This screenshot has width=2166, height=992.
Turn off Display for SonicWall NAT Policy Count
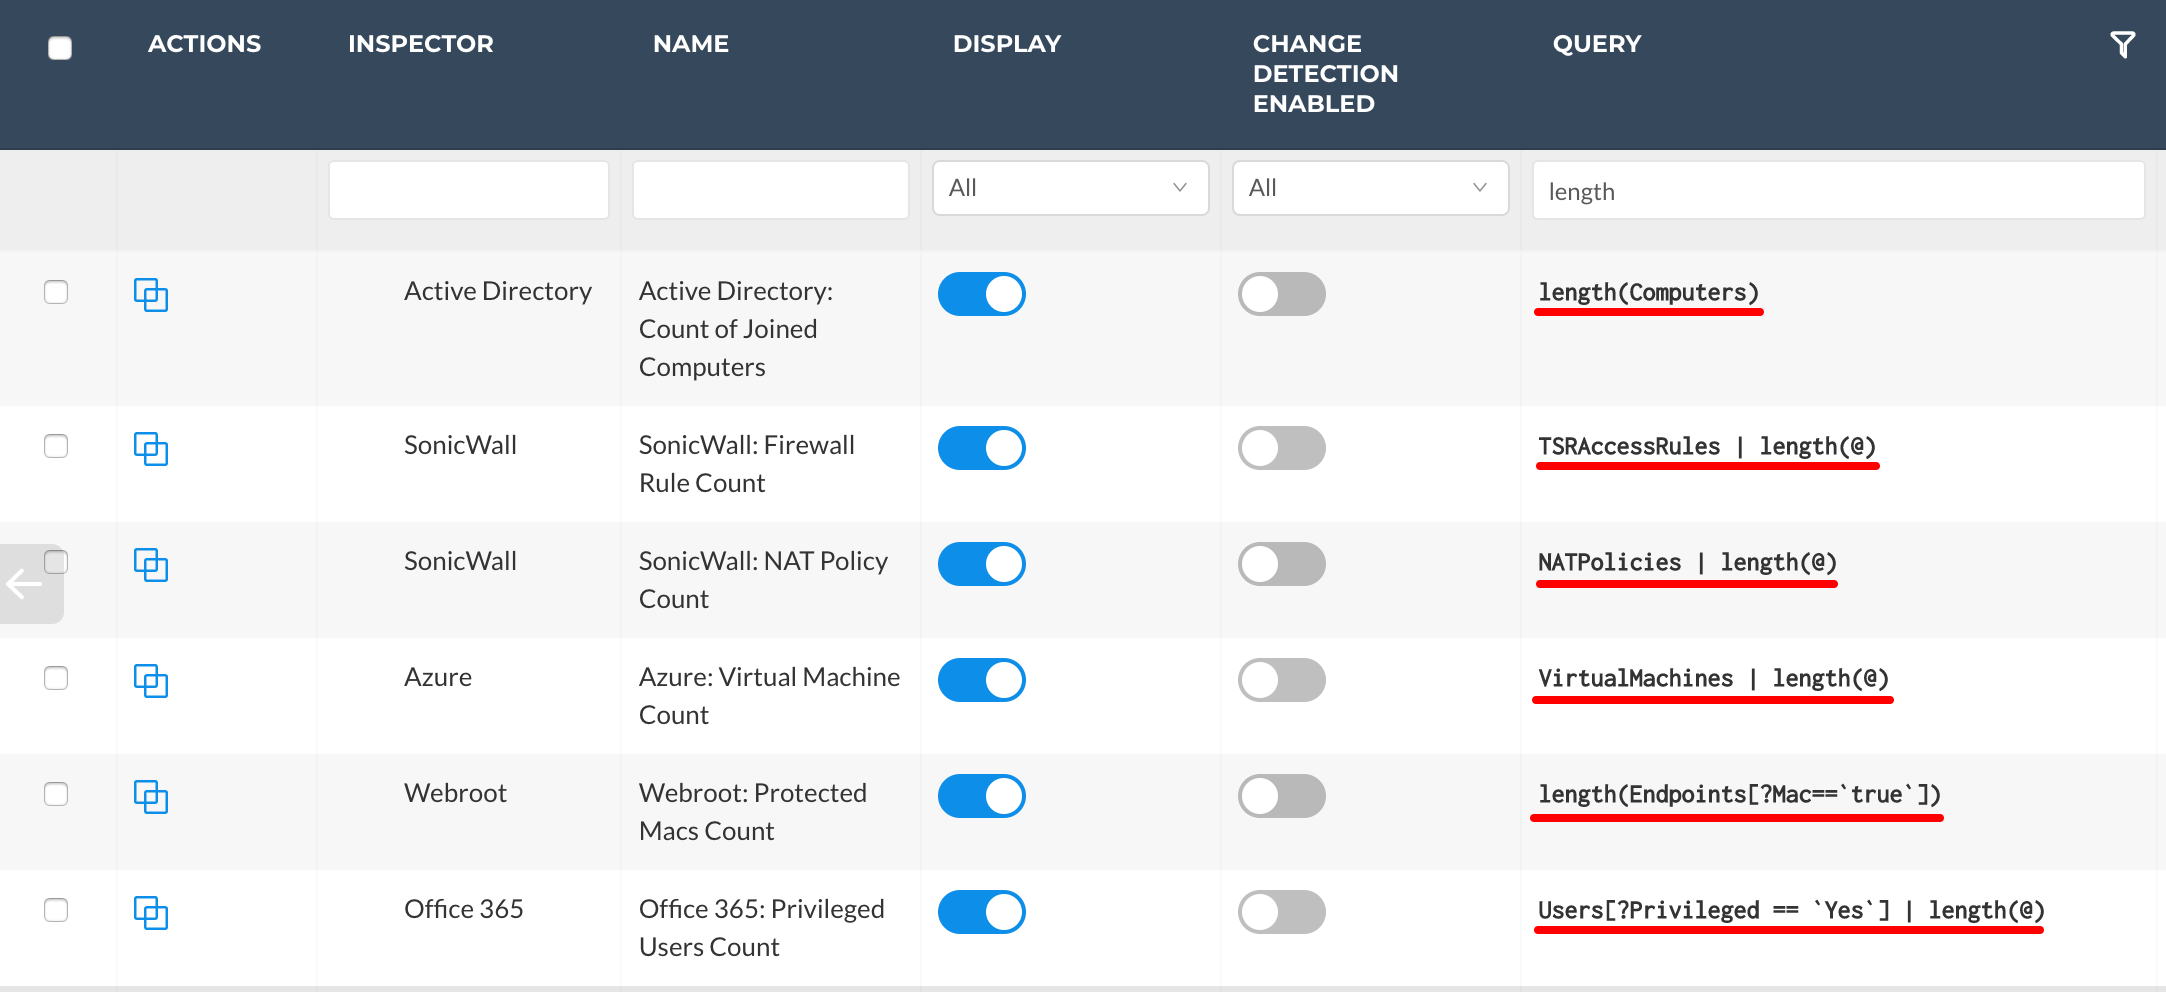pyautogui.click(x=982, y=564)
